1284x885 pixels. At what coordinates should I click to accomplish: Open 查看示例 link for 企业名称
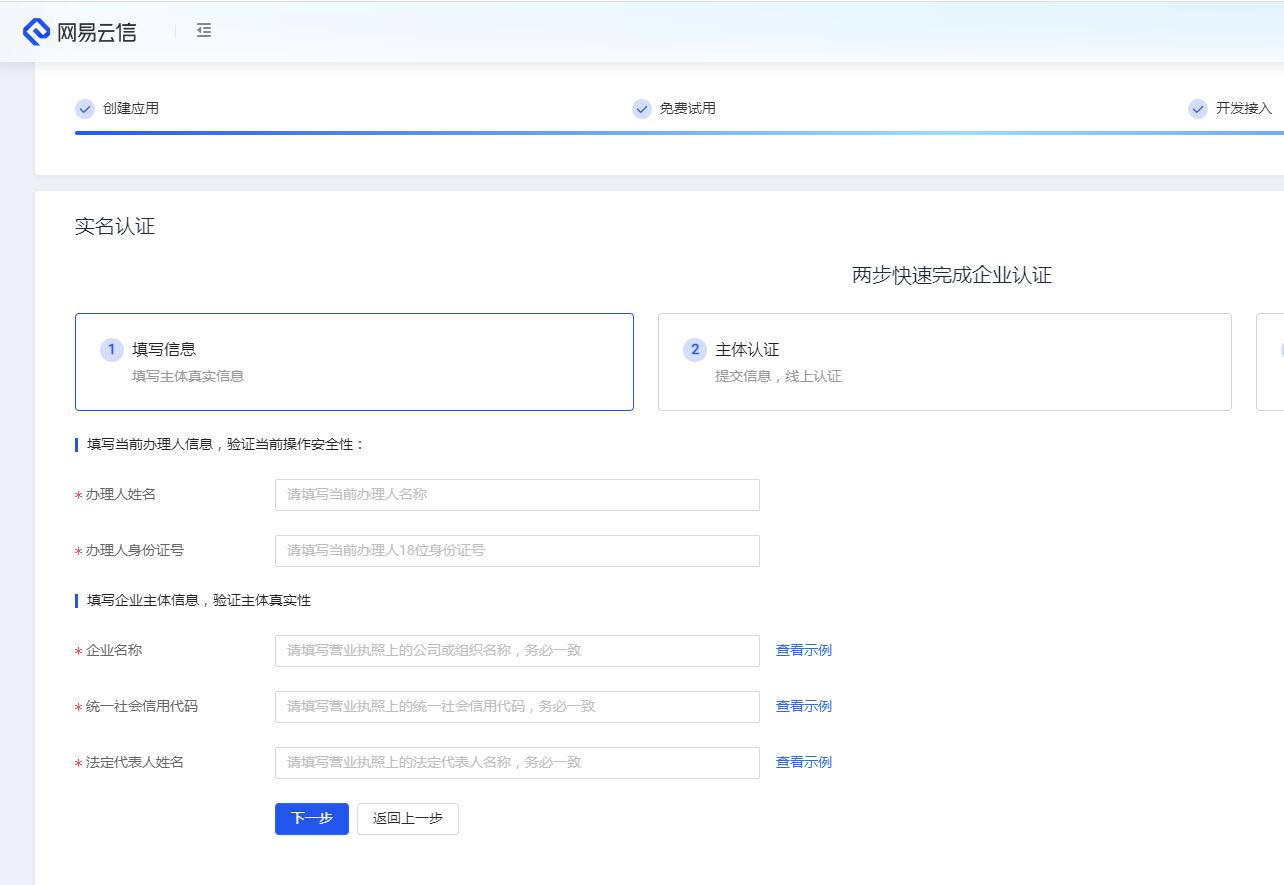(x=804, y=650)
